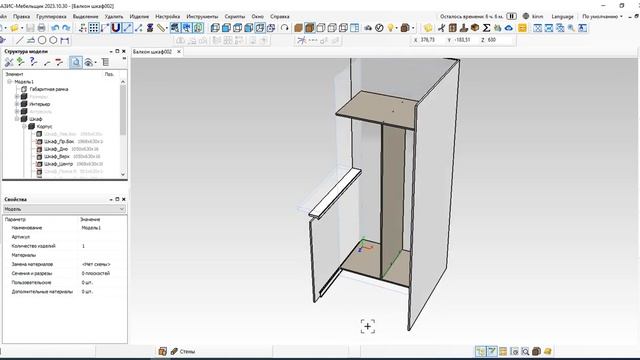Click the stamp tool icon
640x360 pixels.
click(464, 28)
